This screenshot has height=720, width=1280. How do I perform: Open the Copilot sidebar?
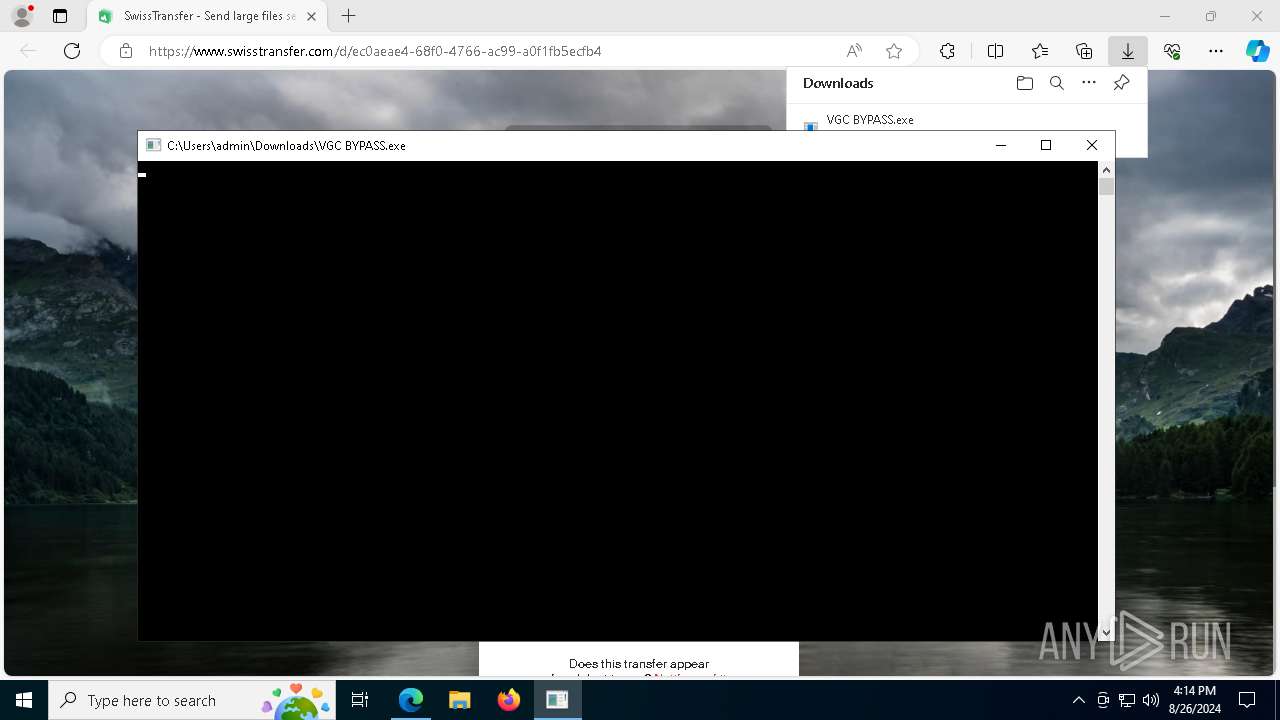click(x=1257, y=51)
